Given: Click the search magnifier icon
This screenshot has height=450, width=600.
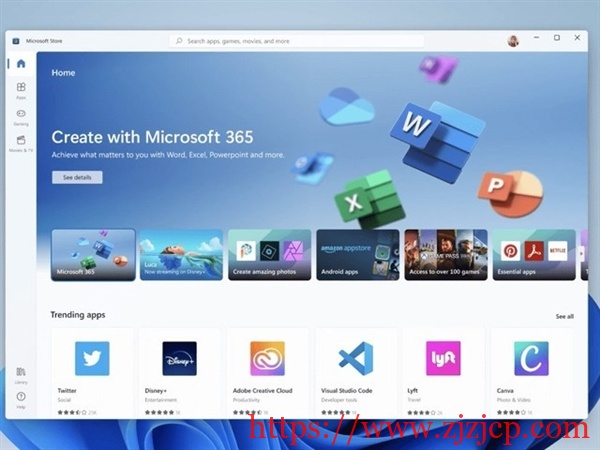Looking at the screenshot, I should (x=179, y=41).
